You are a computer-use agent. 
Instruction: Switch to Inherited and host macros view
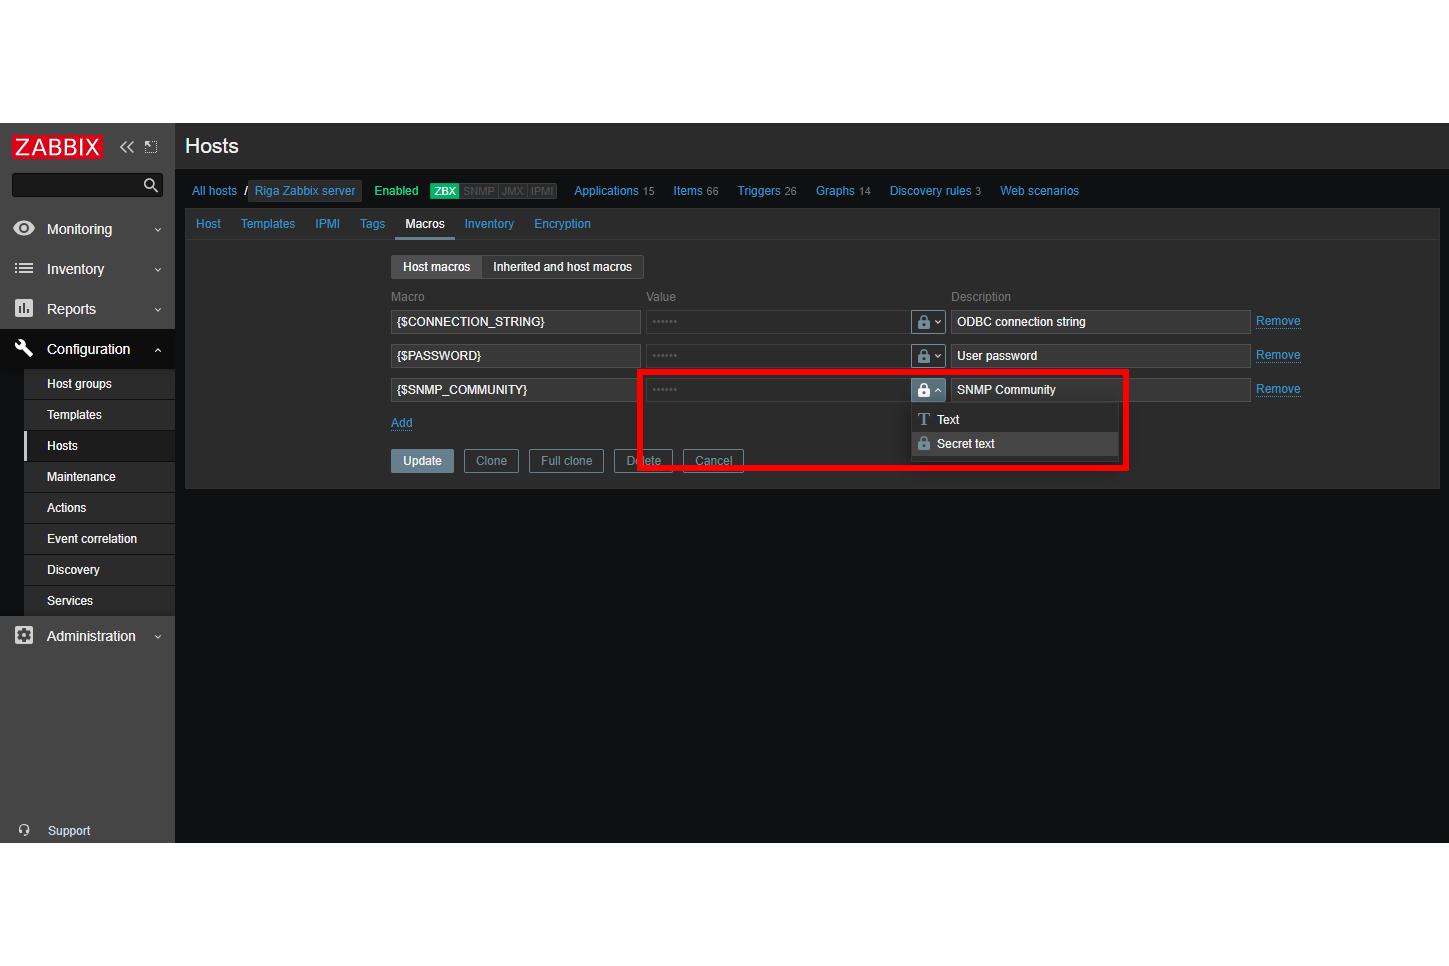click(x=562, y=267)
